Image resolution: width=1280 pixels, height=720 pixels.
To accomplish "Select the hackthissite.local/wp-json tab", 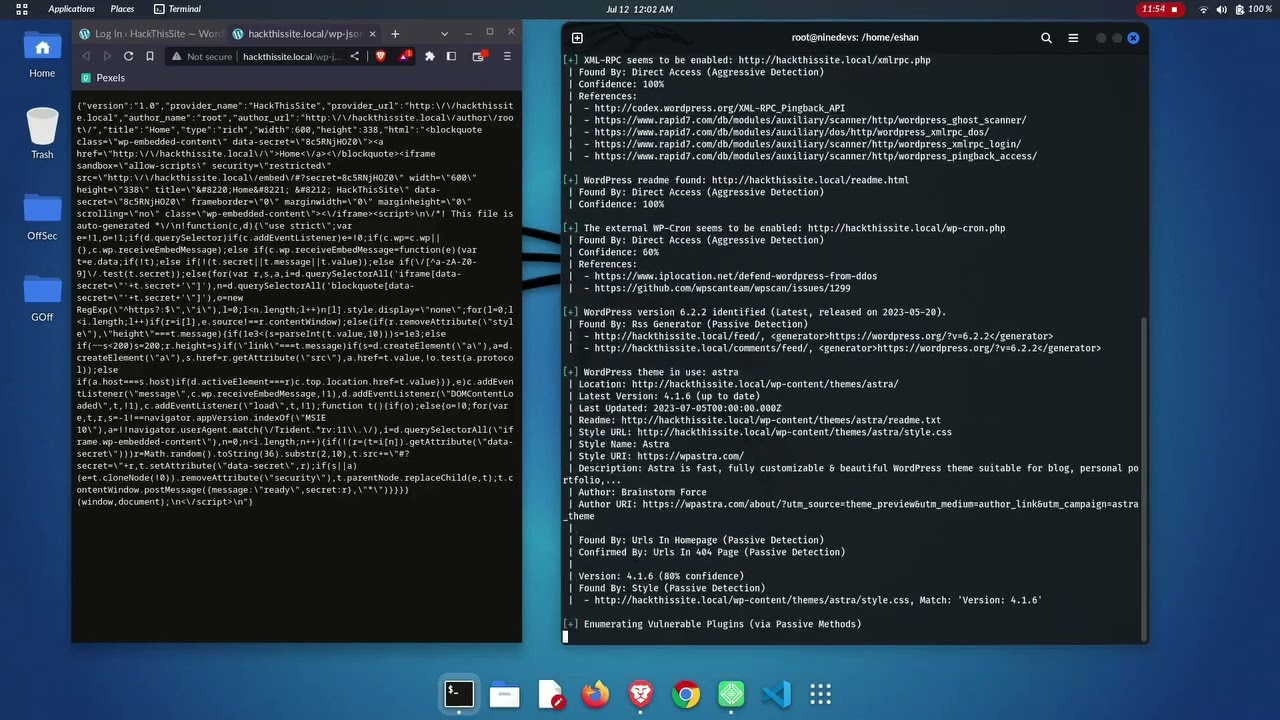I will 305,34.
